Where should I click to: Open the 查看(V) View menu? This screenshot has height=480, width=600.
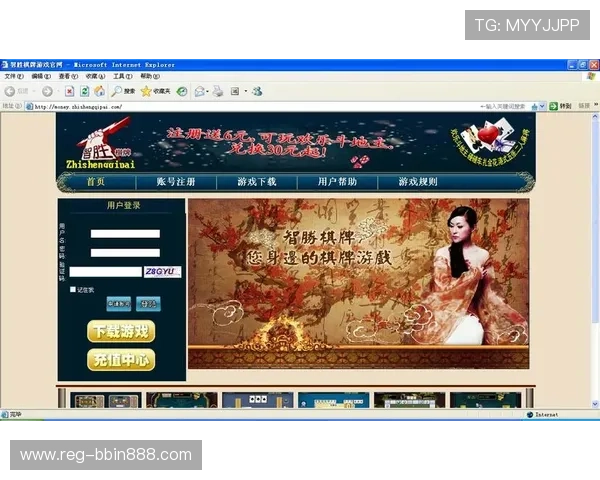(68, 76)
